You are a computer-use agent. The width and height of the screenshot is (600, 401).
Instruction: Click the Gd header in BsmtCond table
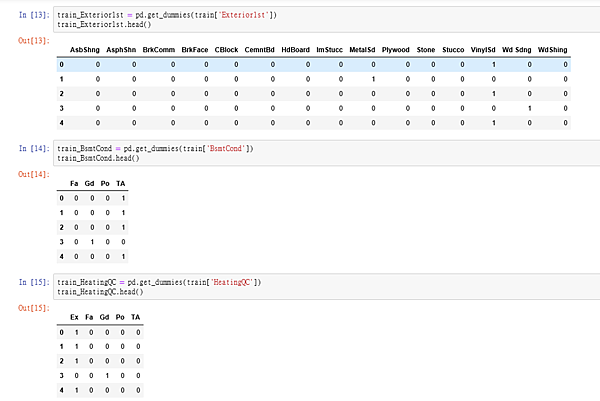click(90, 184)
